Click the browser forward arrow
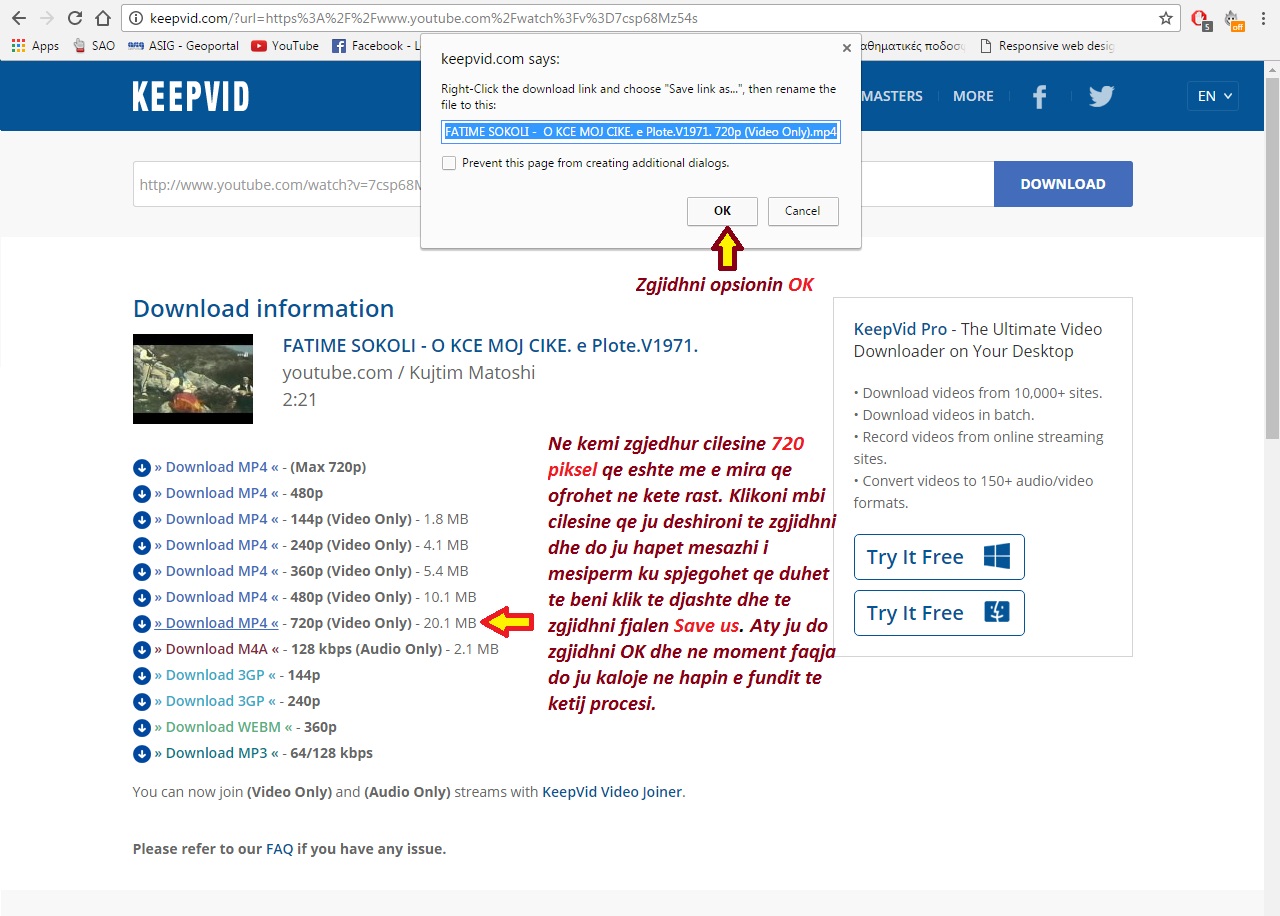Viewport: 1280px width, 916px height. [x=46, y=18]
